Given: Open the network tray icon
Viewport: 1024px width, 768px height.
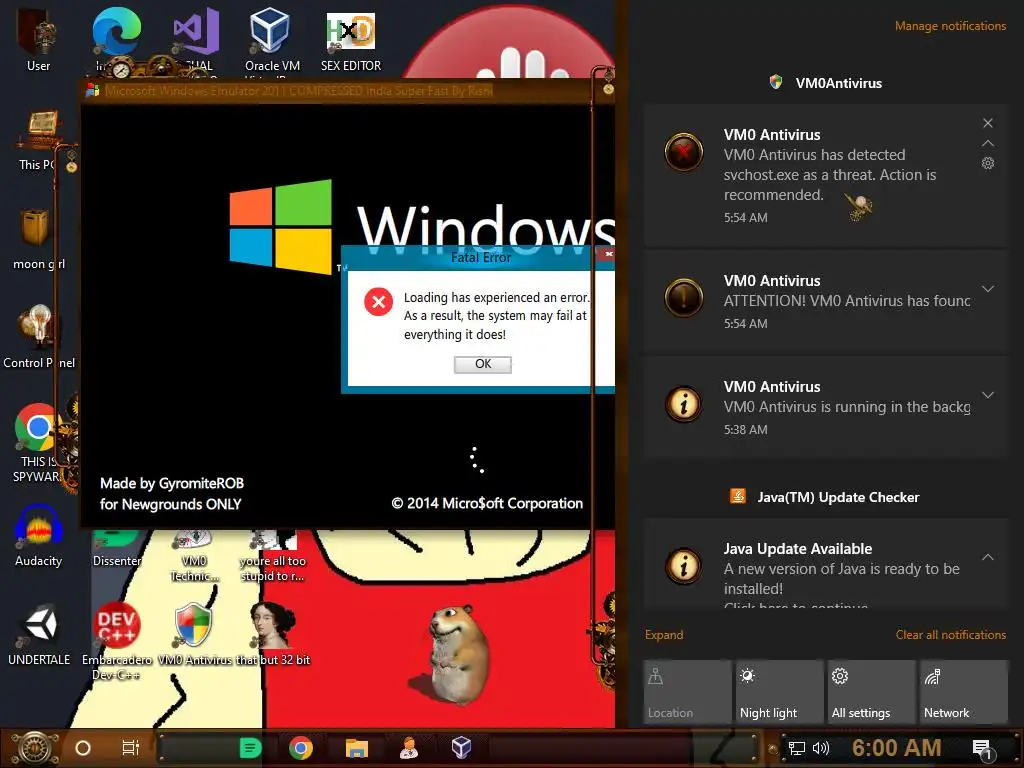Looking at the screenshot, I should (x=796, y=748).
